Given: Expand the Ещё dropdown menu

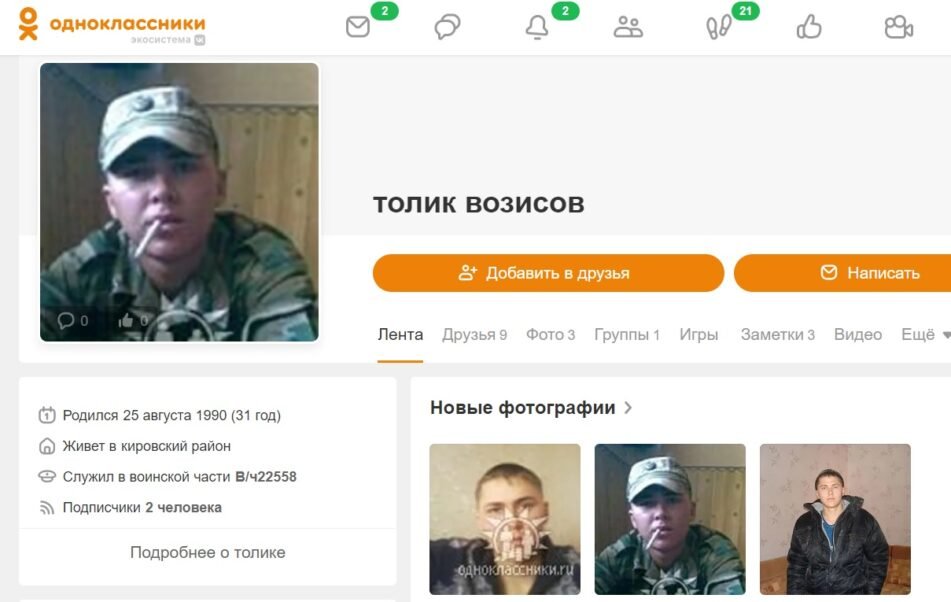Looking at the screenshot, I should [x=926, y=335].
